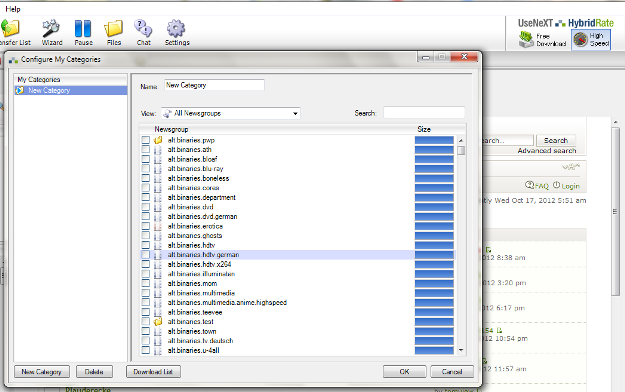Viewport: 625px width, 392px height.
Task: Click the size bar of alt.binaries.u-4all
Action: 434,351
